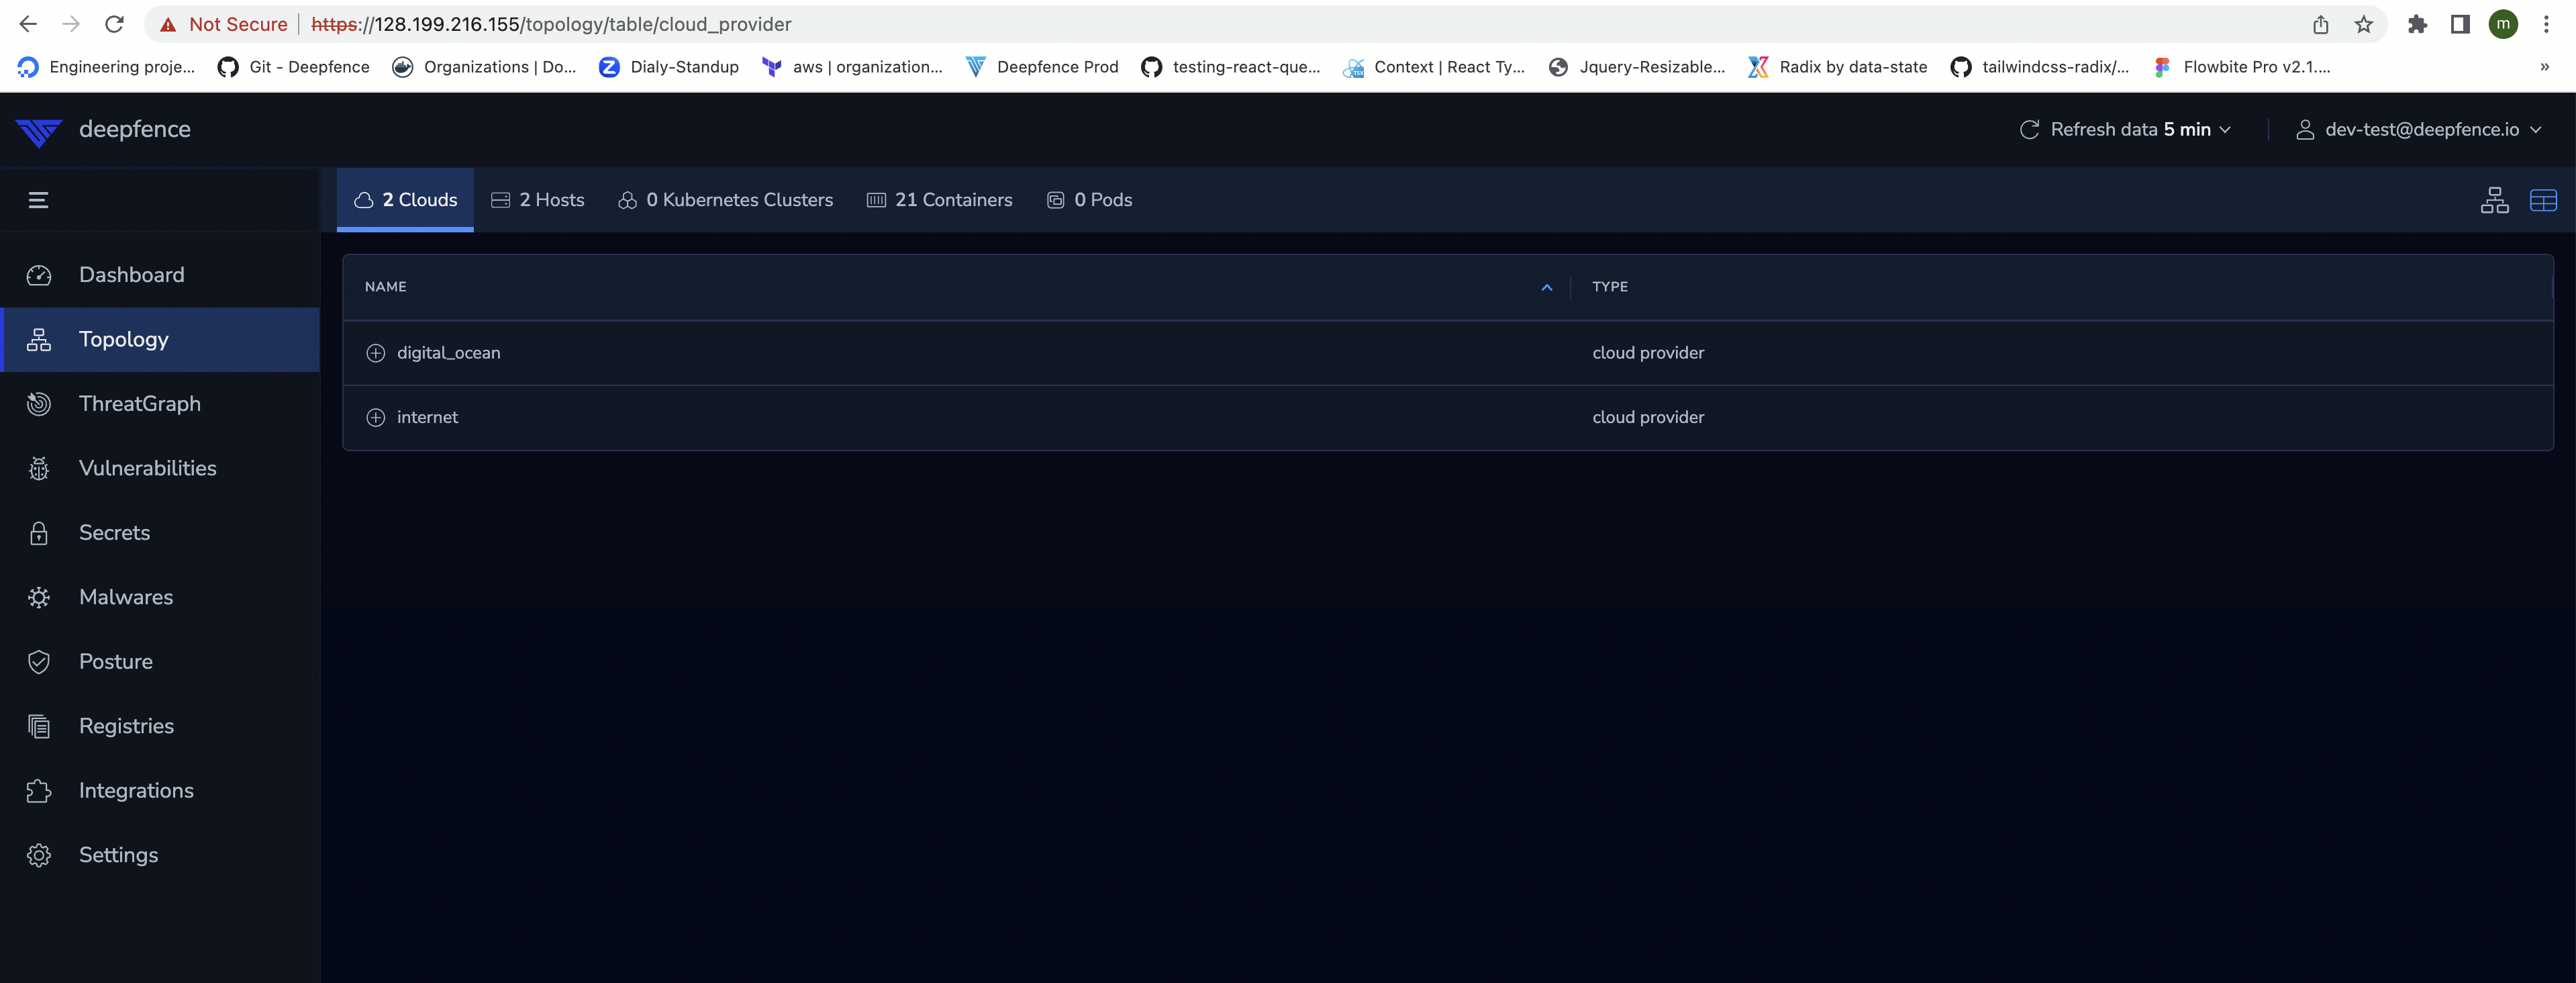2576x983 pixels.
Task: Toggle topology table view layout
Action: (2542, 199)
